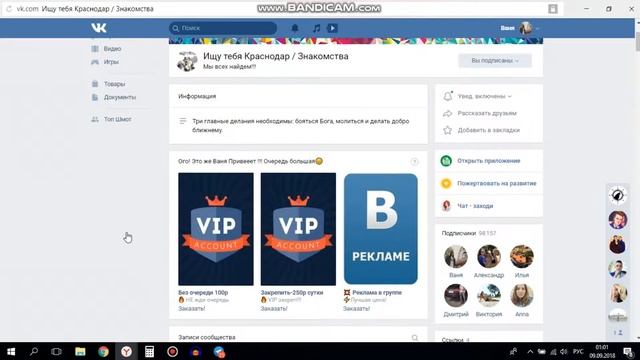Click the help question mark in widget header
Image resolution: width=640 pixels, height=360 pixels.
pos(414,162)
